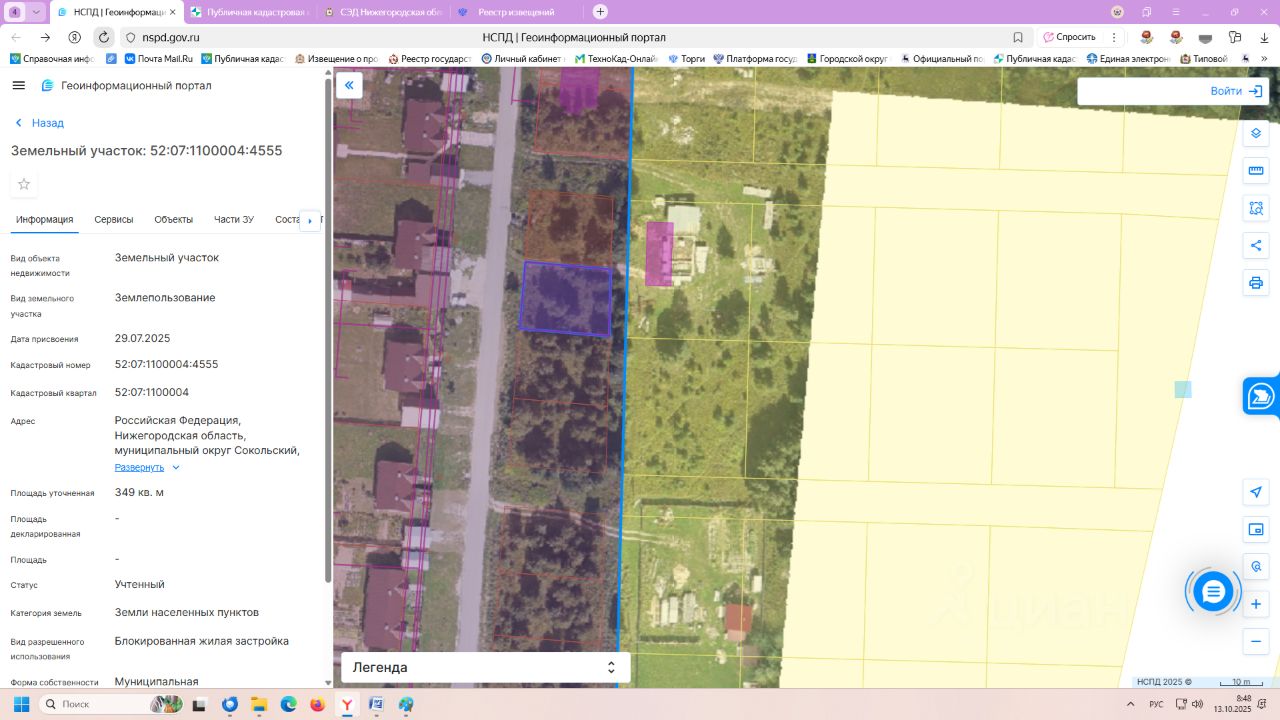Close the НСПД browser tab
Viewport: 1280px width, 720px height.
(x=171, y=12)
